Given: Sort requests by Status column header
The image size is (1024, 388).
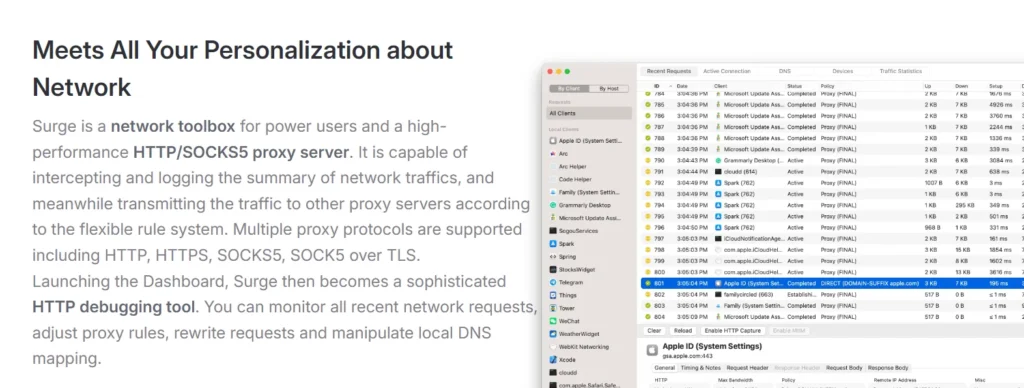Looking at the screenshot, I should [794, 86].
